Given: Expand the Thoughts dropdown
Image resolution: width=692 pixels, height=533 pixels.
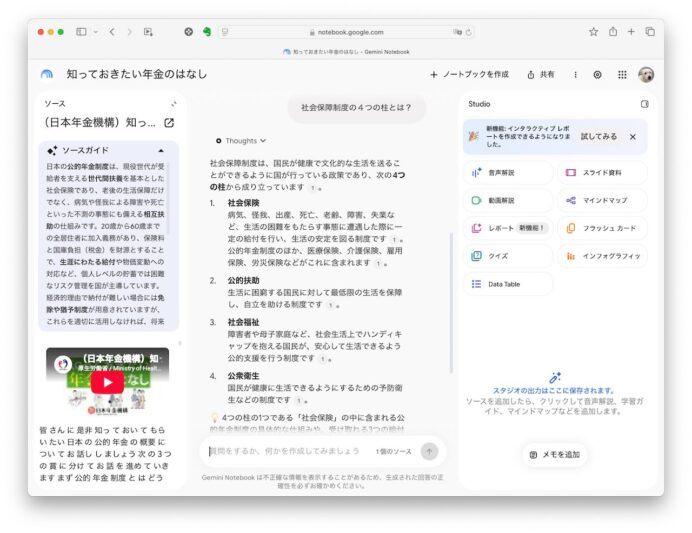Looking at the screenshot, I should [241, 141].
